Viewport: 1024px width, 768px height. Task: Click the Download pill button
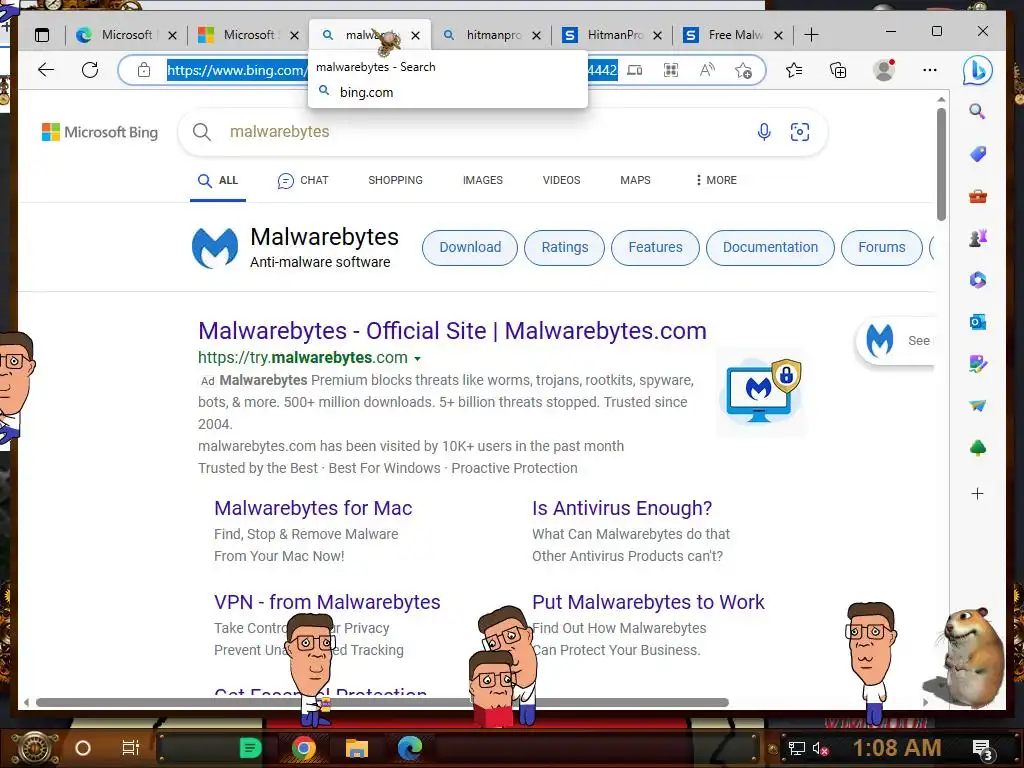point(470,248)
